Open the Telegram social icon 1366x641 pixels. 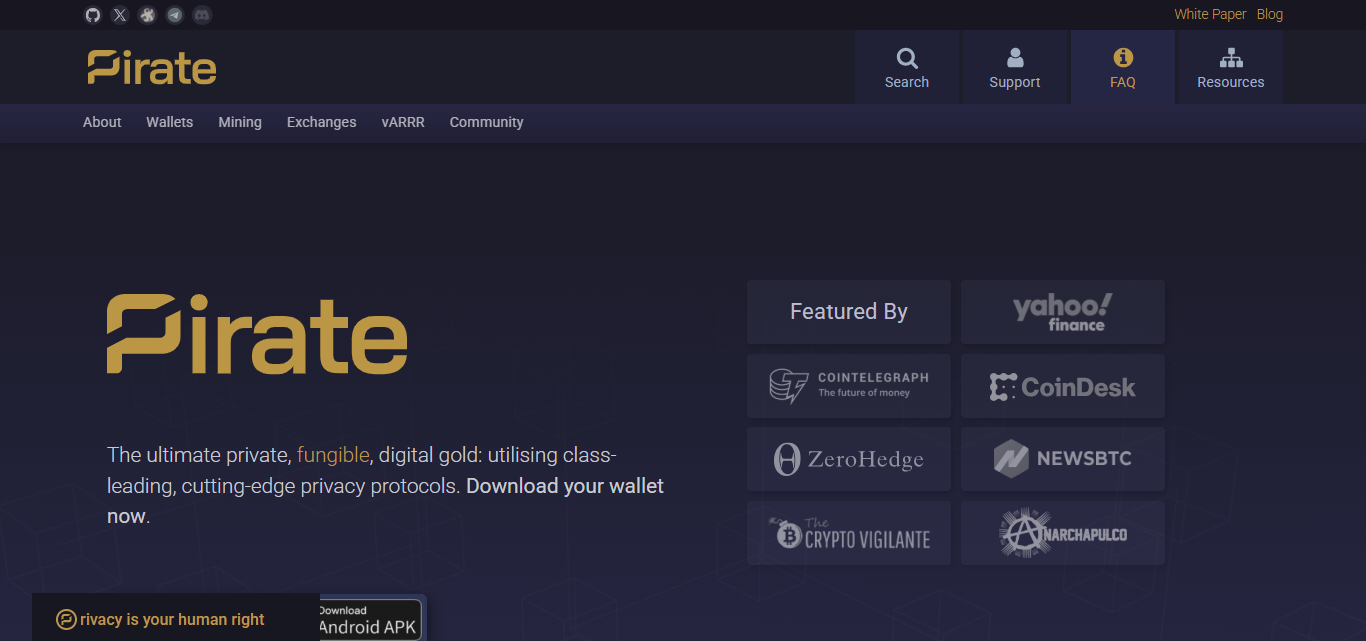pyautogui.click(x=175, y=15)
